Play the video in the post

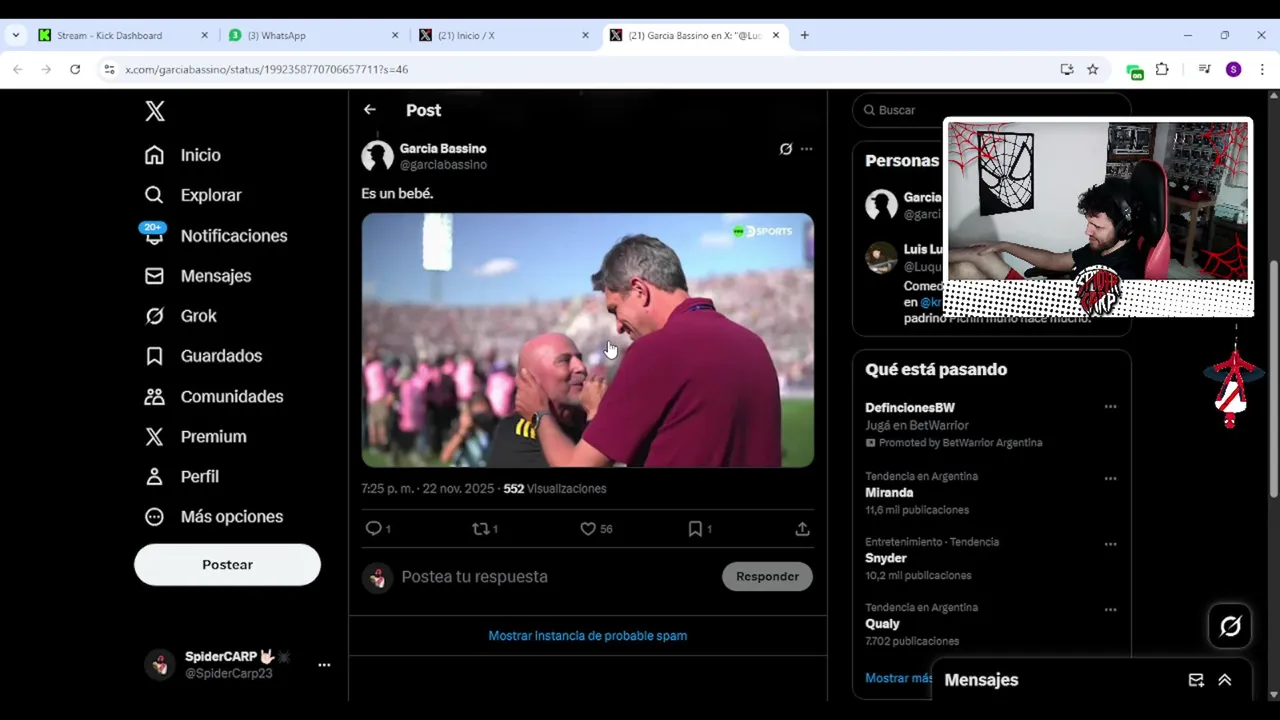coord(587,340)
